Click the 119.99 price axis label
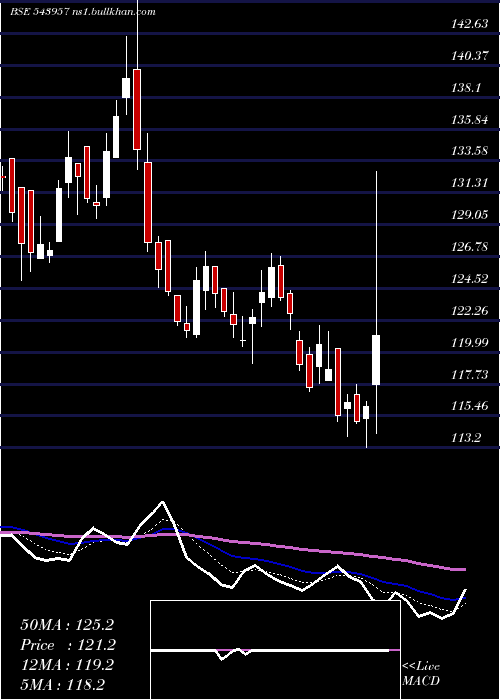The width and height of the screenshot is (500, 700). (x=470, y=342)
